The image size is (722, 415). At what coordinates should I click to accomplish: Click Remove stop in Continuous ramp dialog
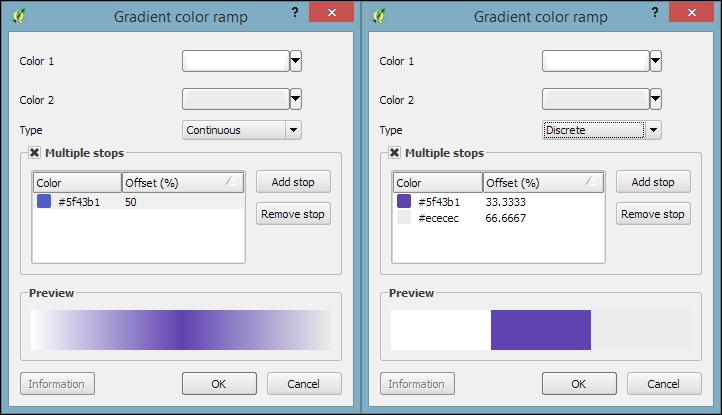pos(293,214)
